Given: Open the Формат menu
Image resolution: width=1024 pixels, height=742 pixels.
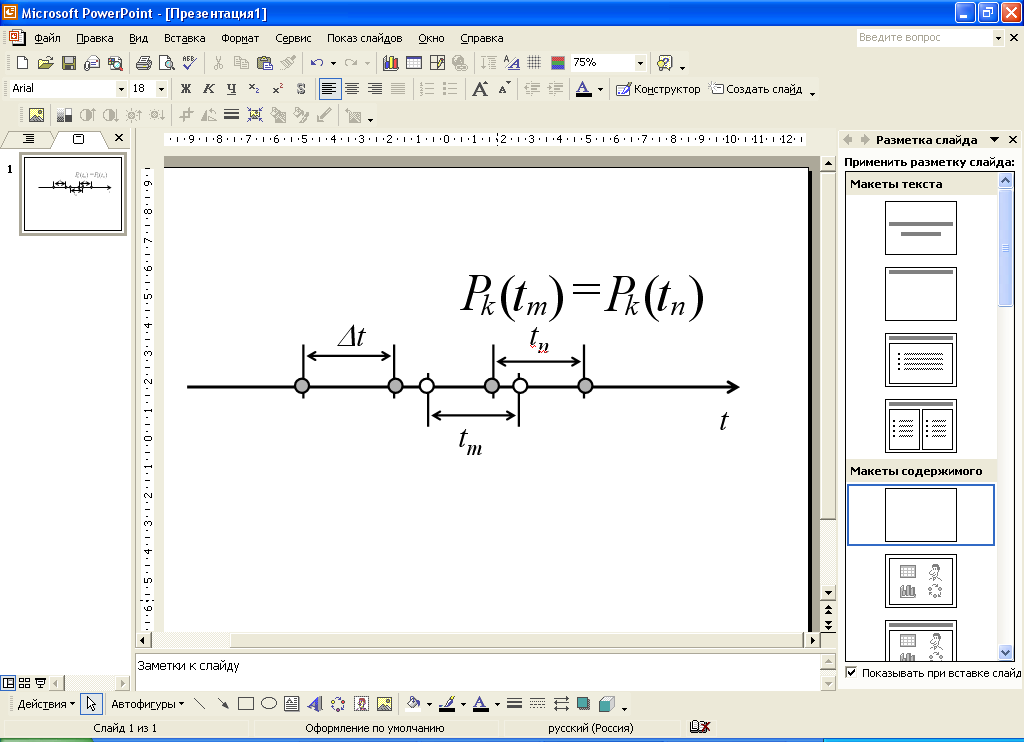Looking at the screenshot, I should (x=240, y=39).
